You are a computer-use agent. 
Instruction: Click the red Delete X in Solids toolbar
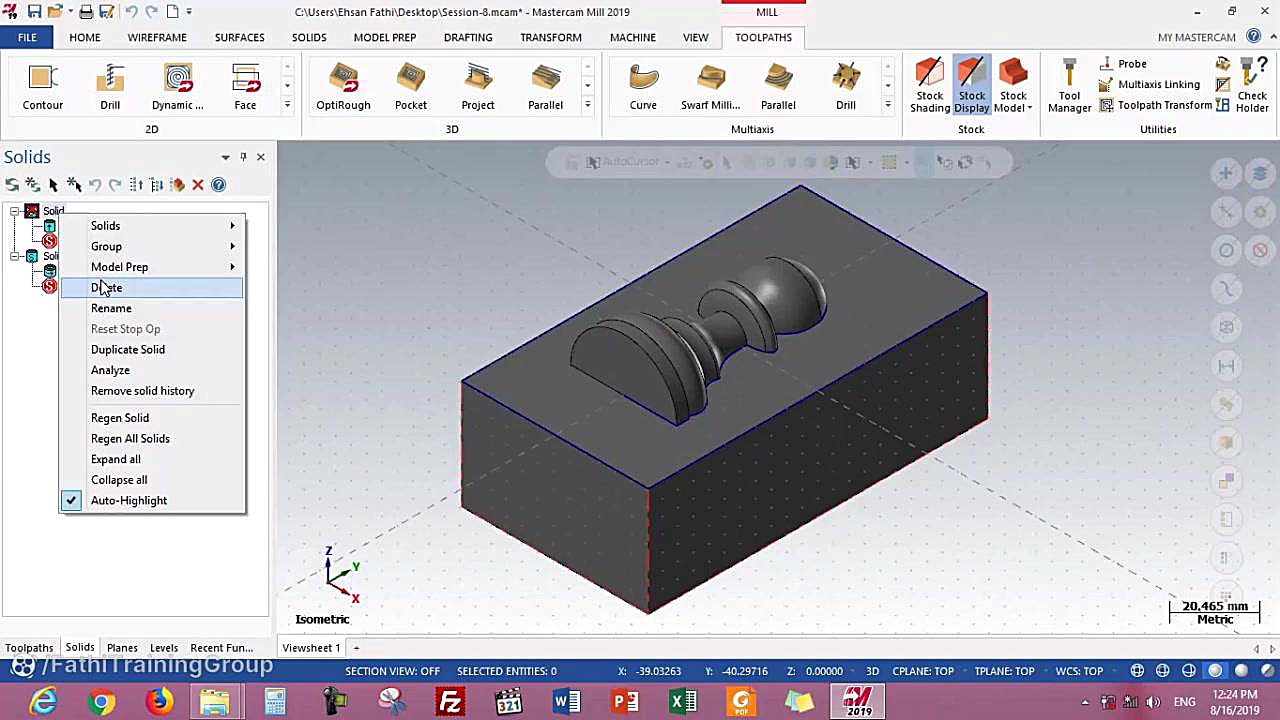pos(198,184)
